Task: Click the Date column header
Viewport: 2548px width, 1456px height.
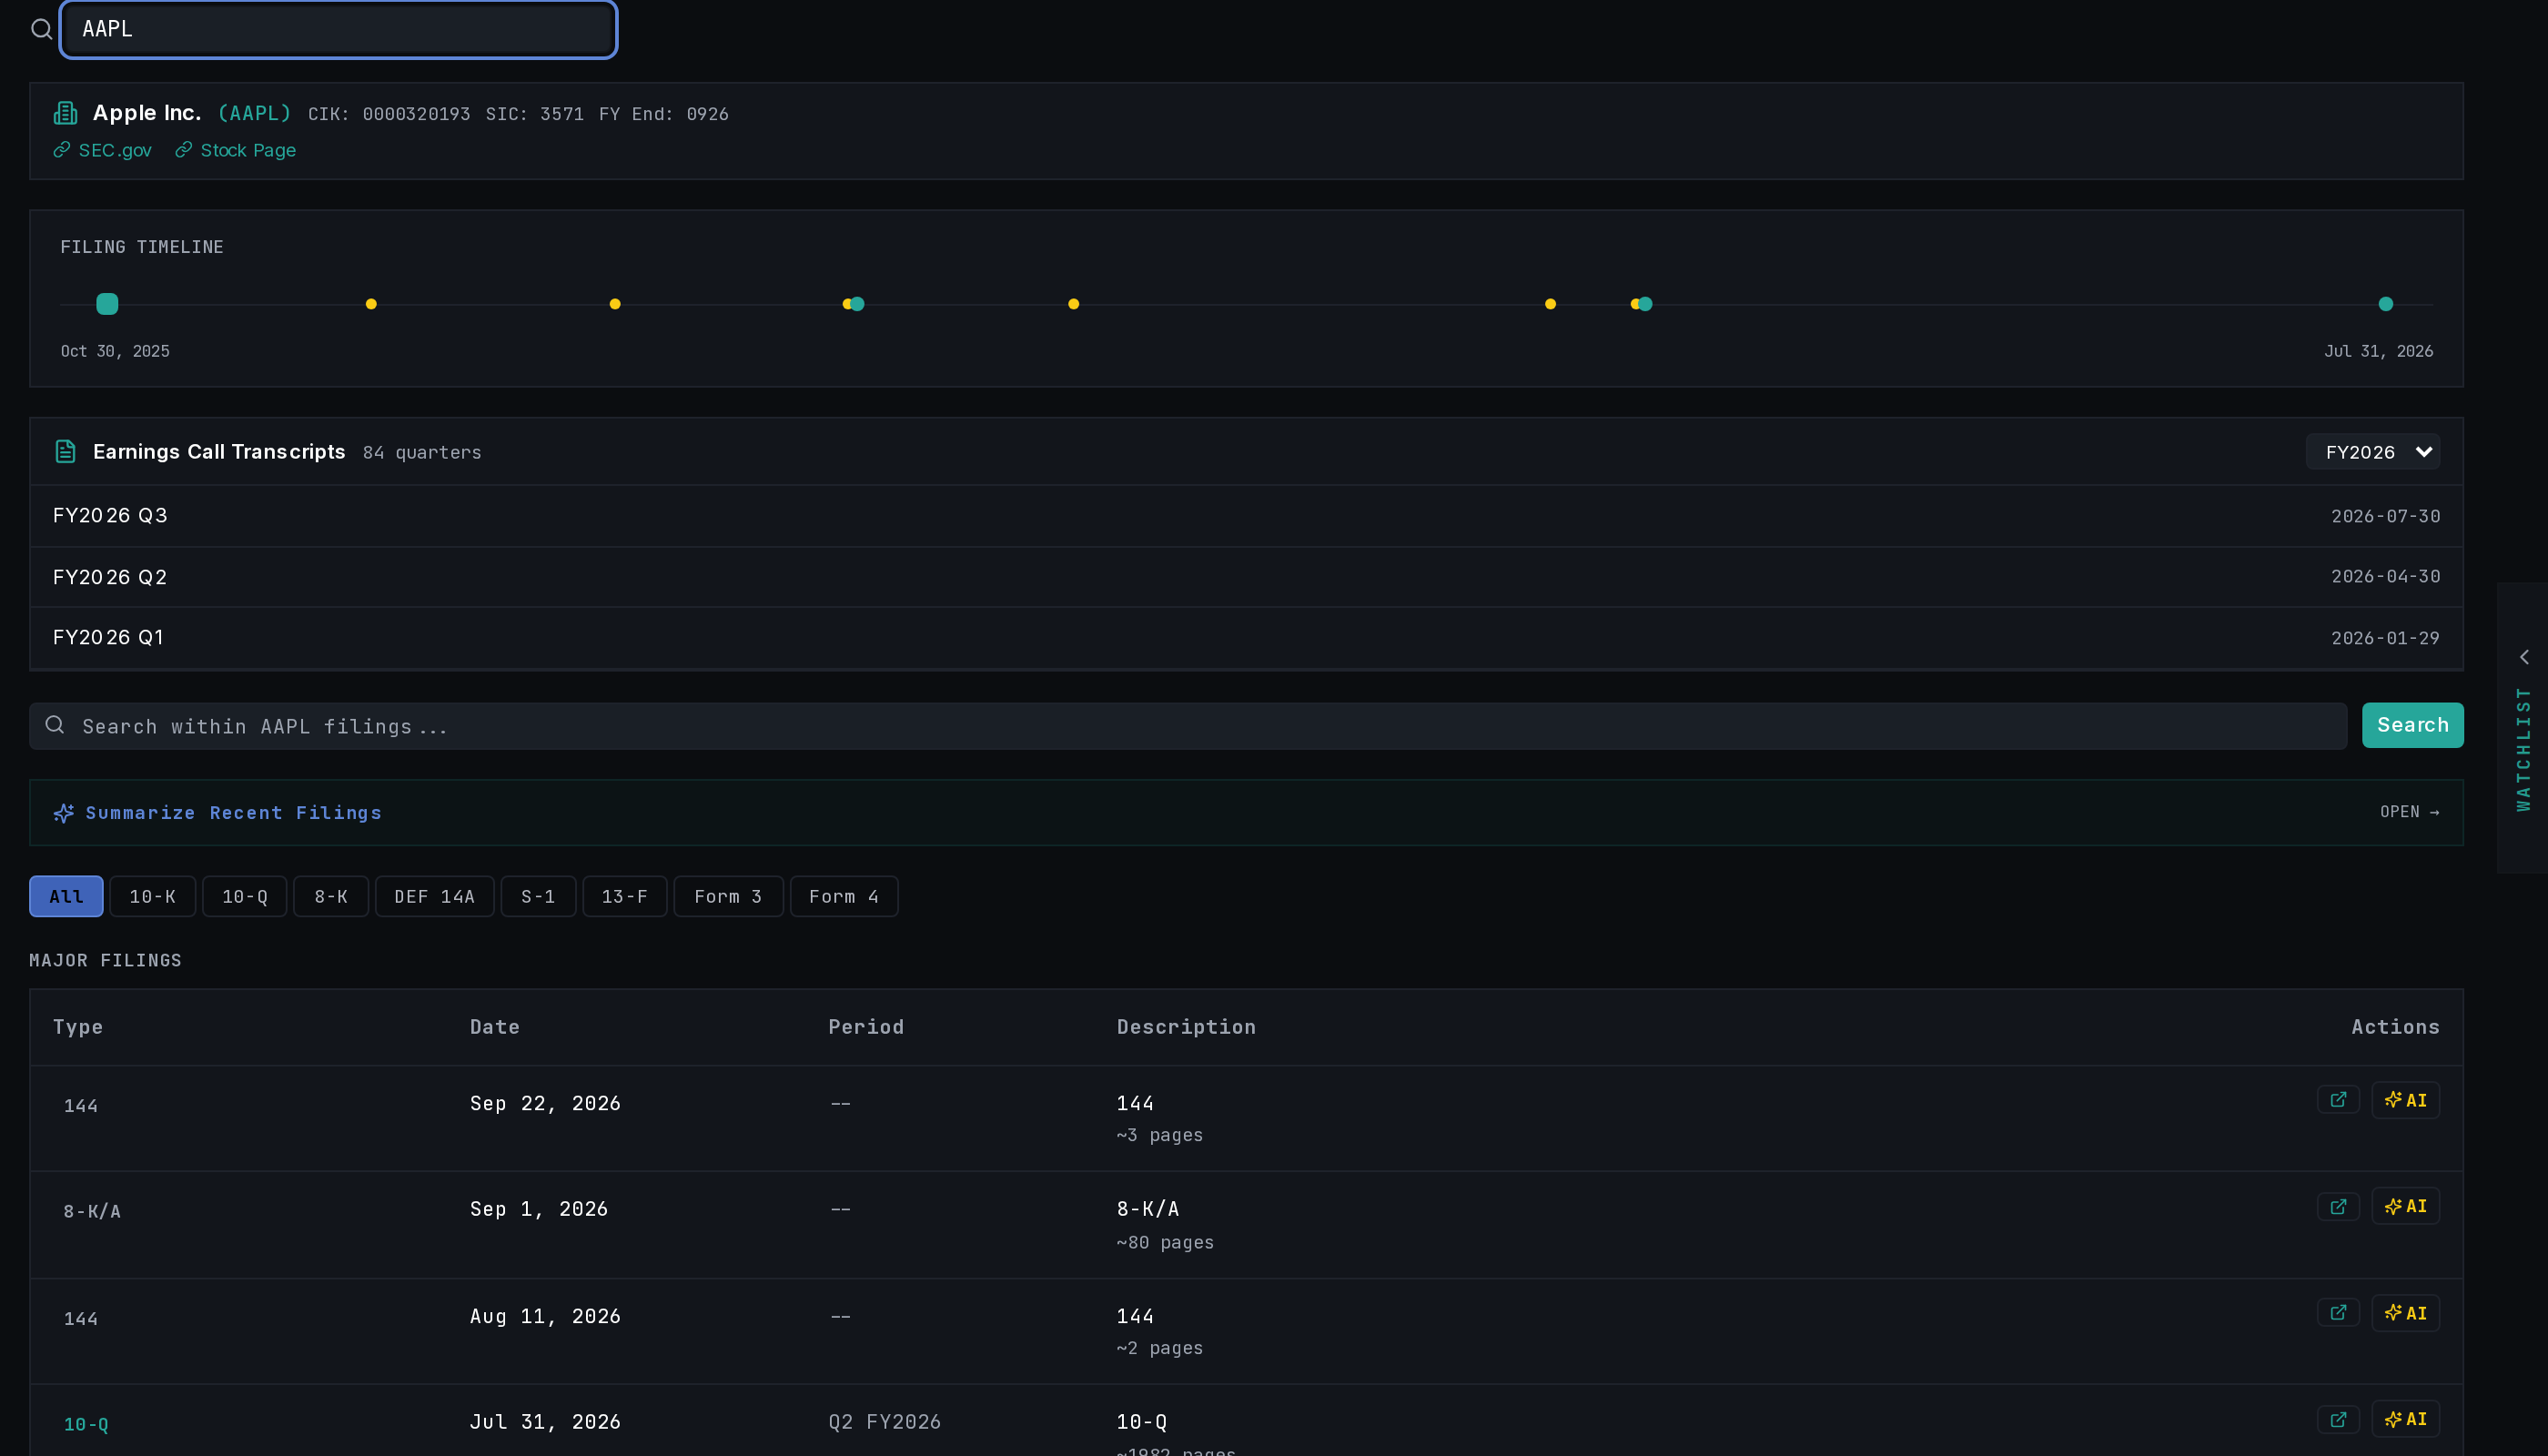Action: [495, 1027]
